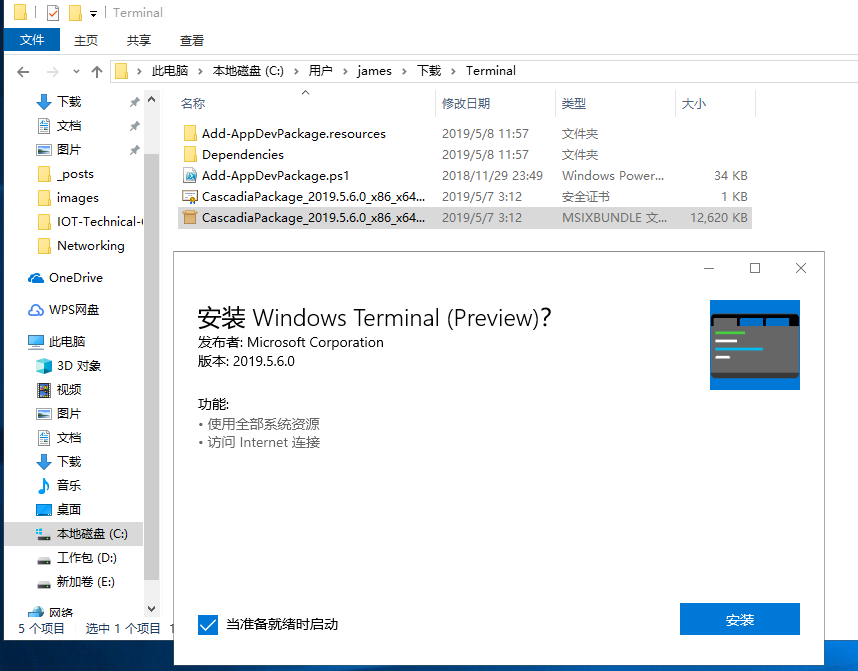Viewport: 858px width, 671px height.
Task: Select drive 新加卷 (E:) in sidebar
Action: coord(85,582)
